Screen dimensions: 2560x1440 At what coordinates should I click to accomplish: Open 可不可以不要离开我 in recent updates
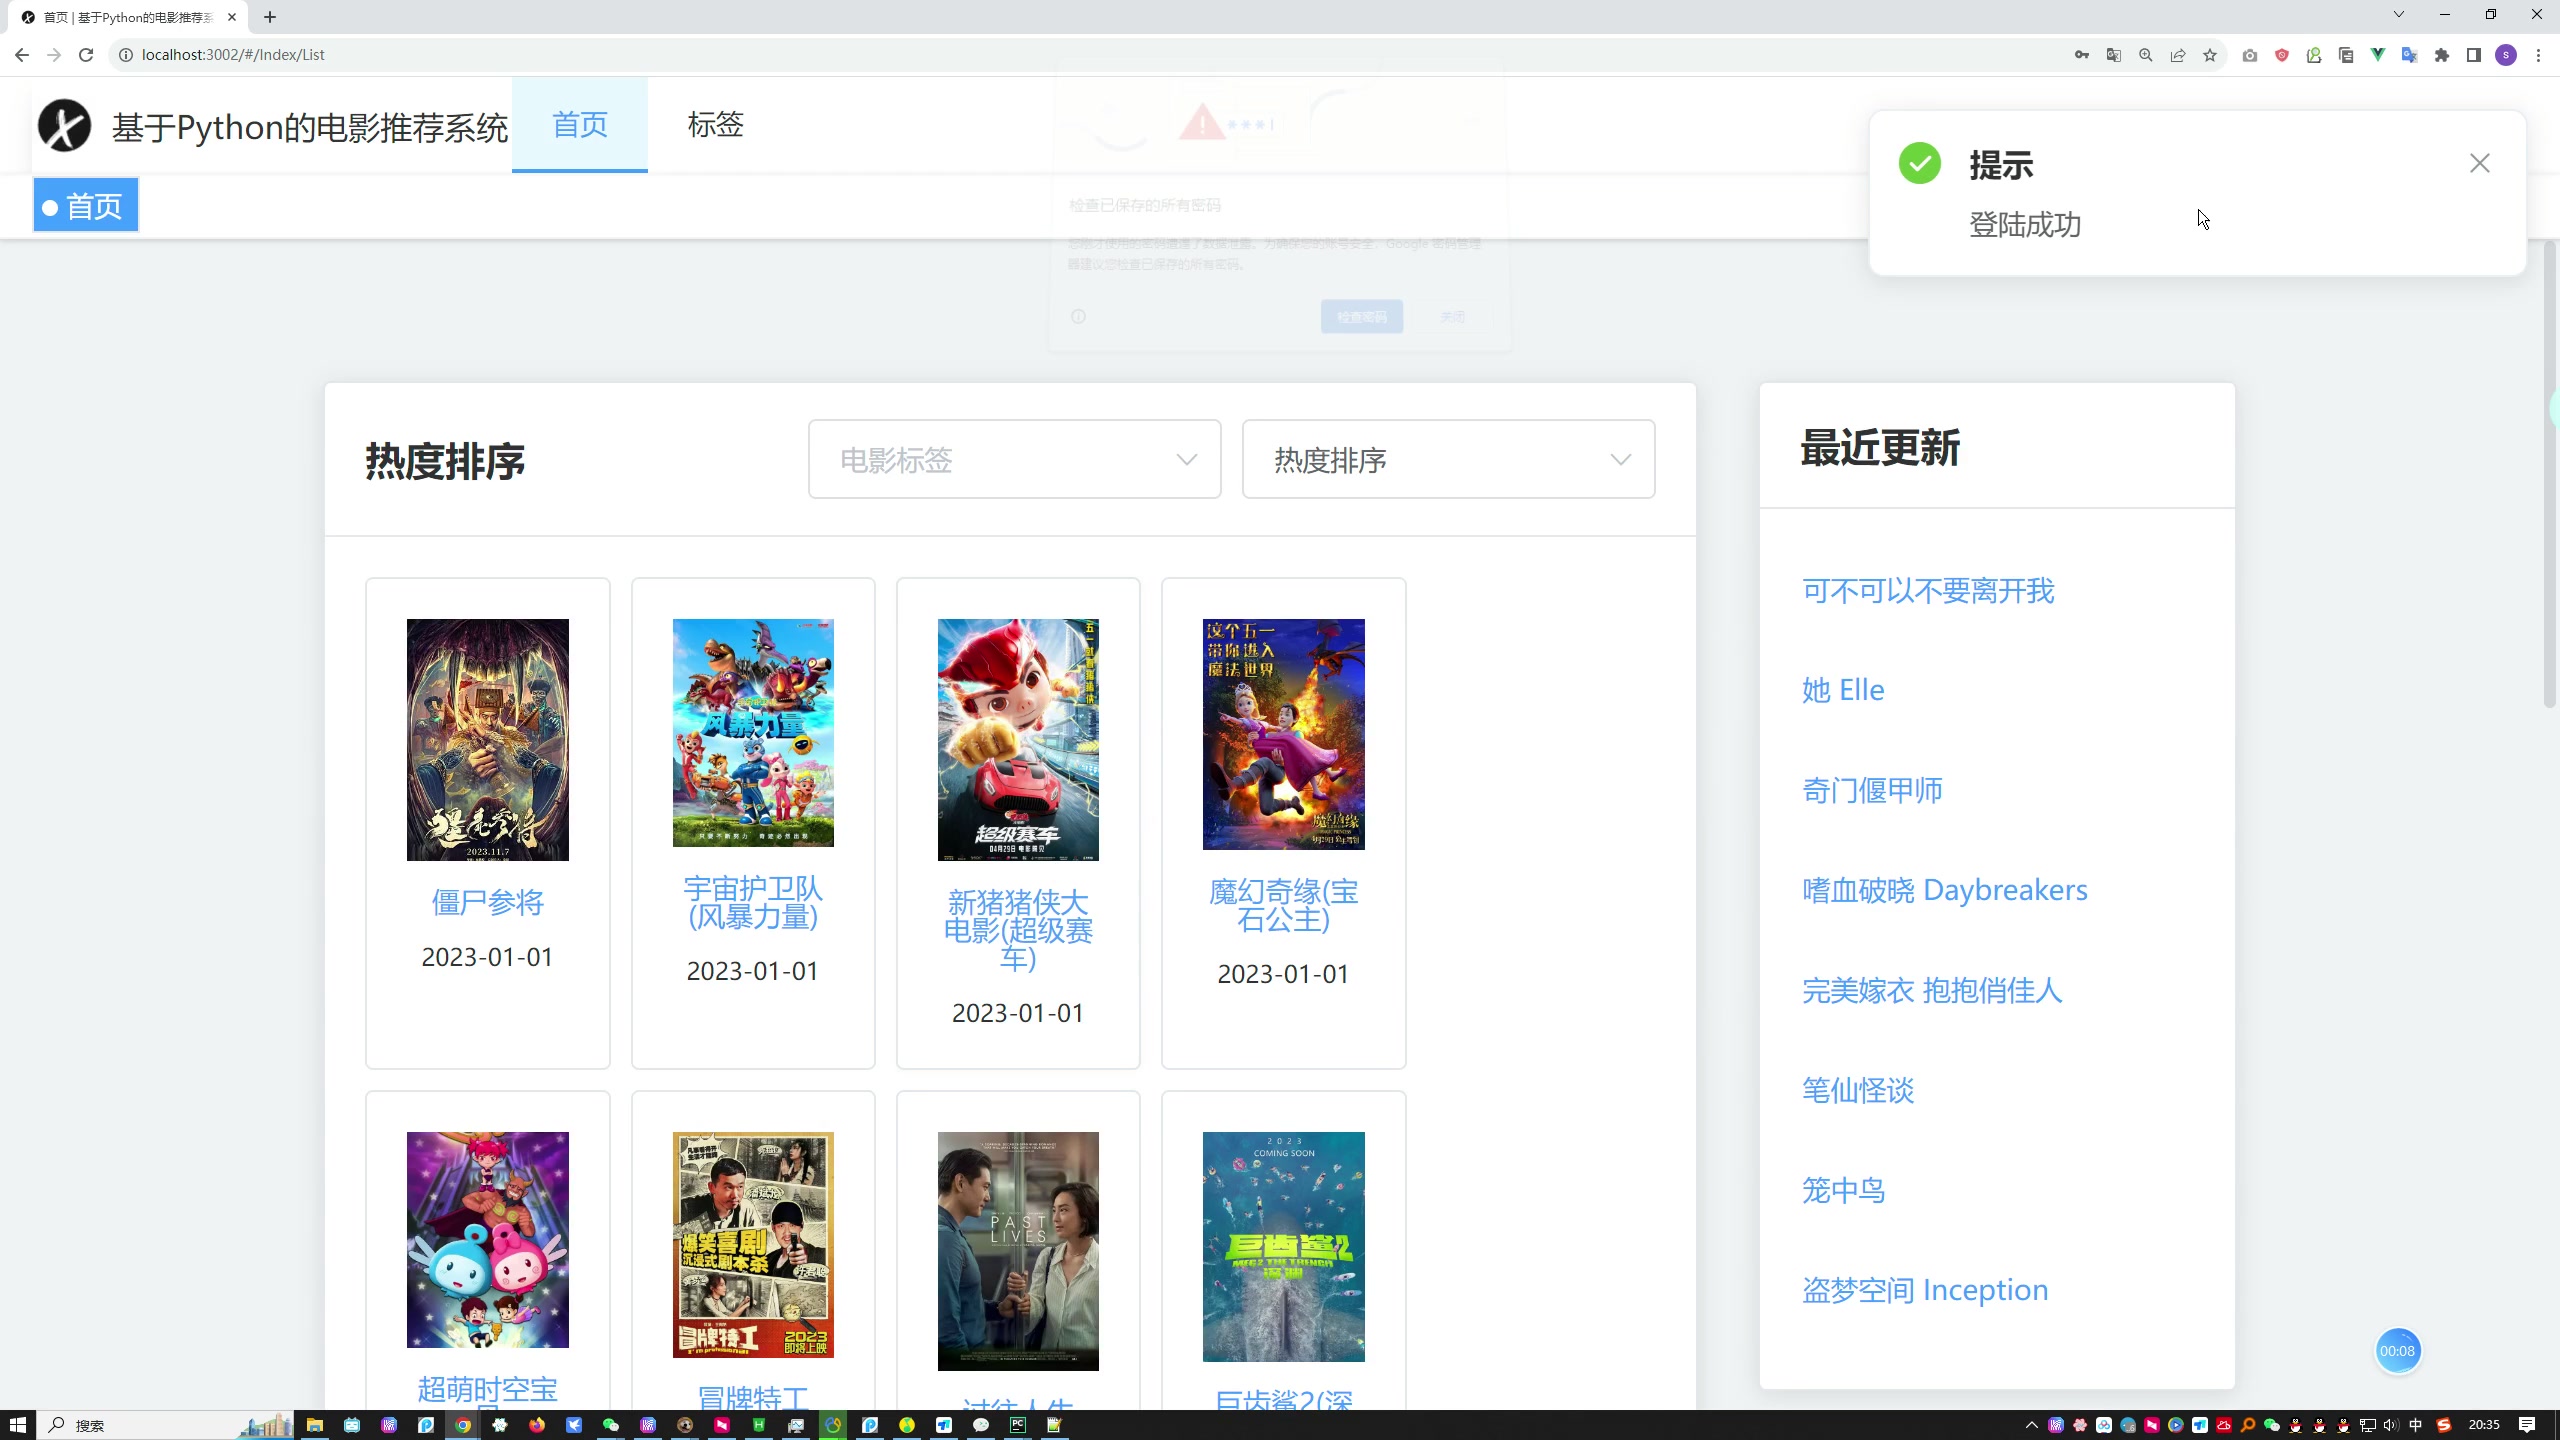1928,590
